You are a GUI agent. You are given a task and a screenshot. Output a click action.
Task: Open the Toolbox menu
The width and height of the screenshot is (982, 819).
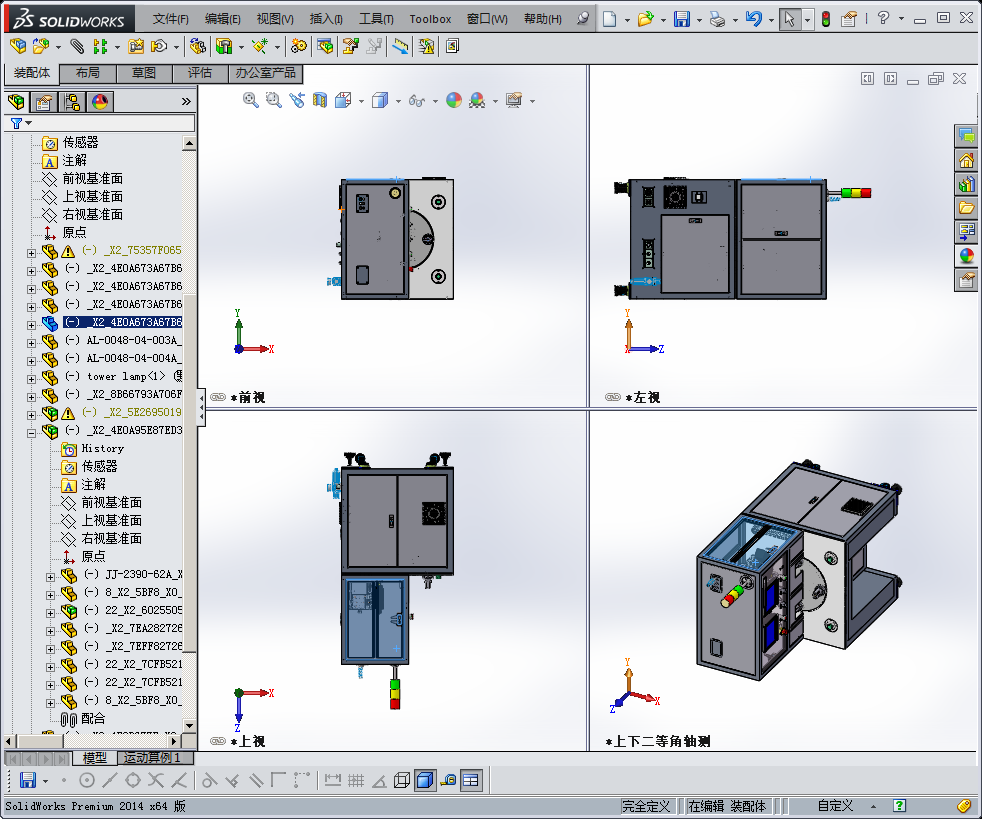[x=430, y=19]
